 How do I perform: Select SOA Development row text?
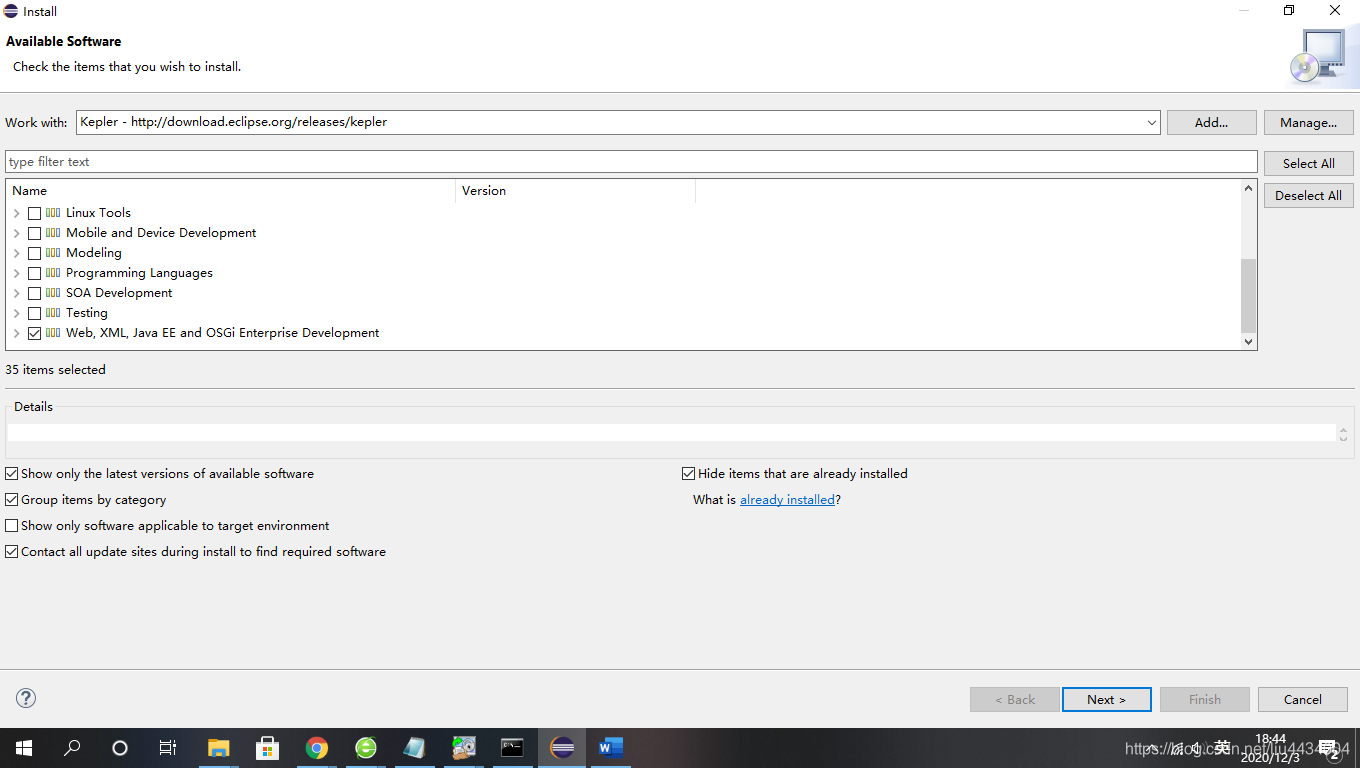pyautogui.click(x=119, y=293)
